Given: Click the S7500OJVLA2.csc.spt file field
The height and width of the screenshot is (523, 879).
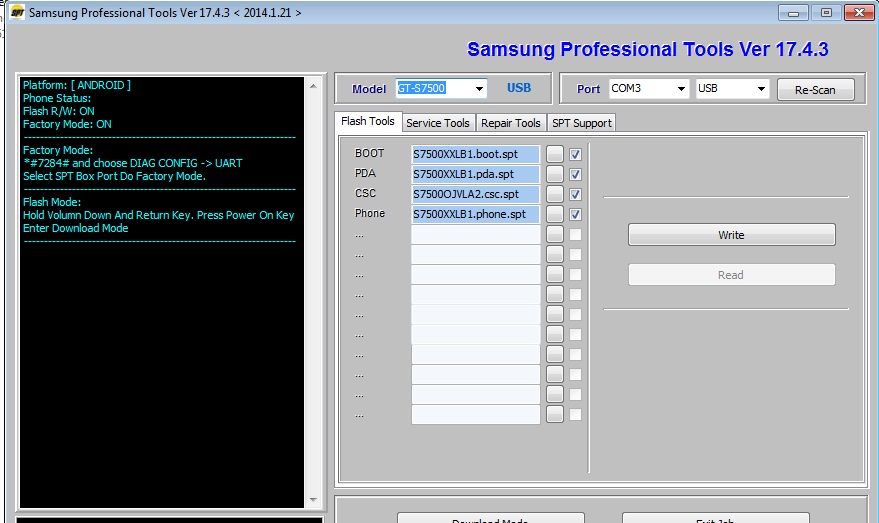Looking at the screenshot, I should (x=475, y=195).
